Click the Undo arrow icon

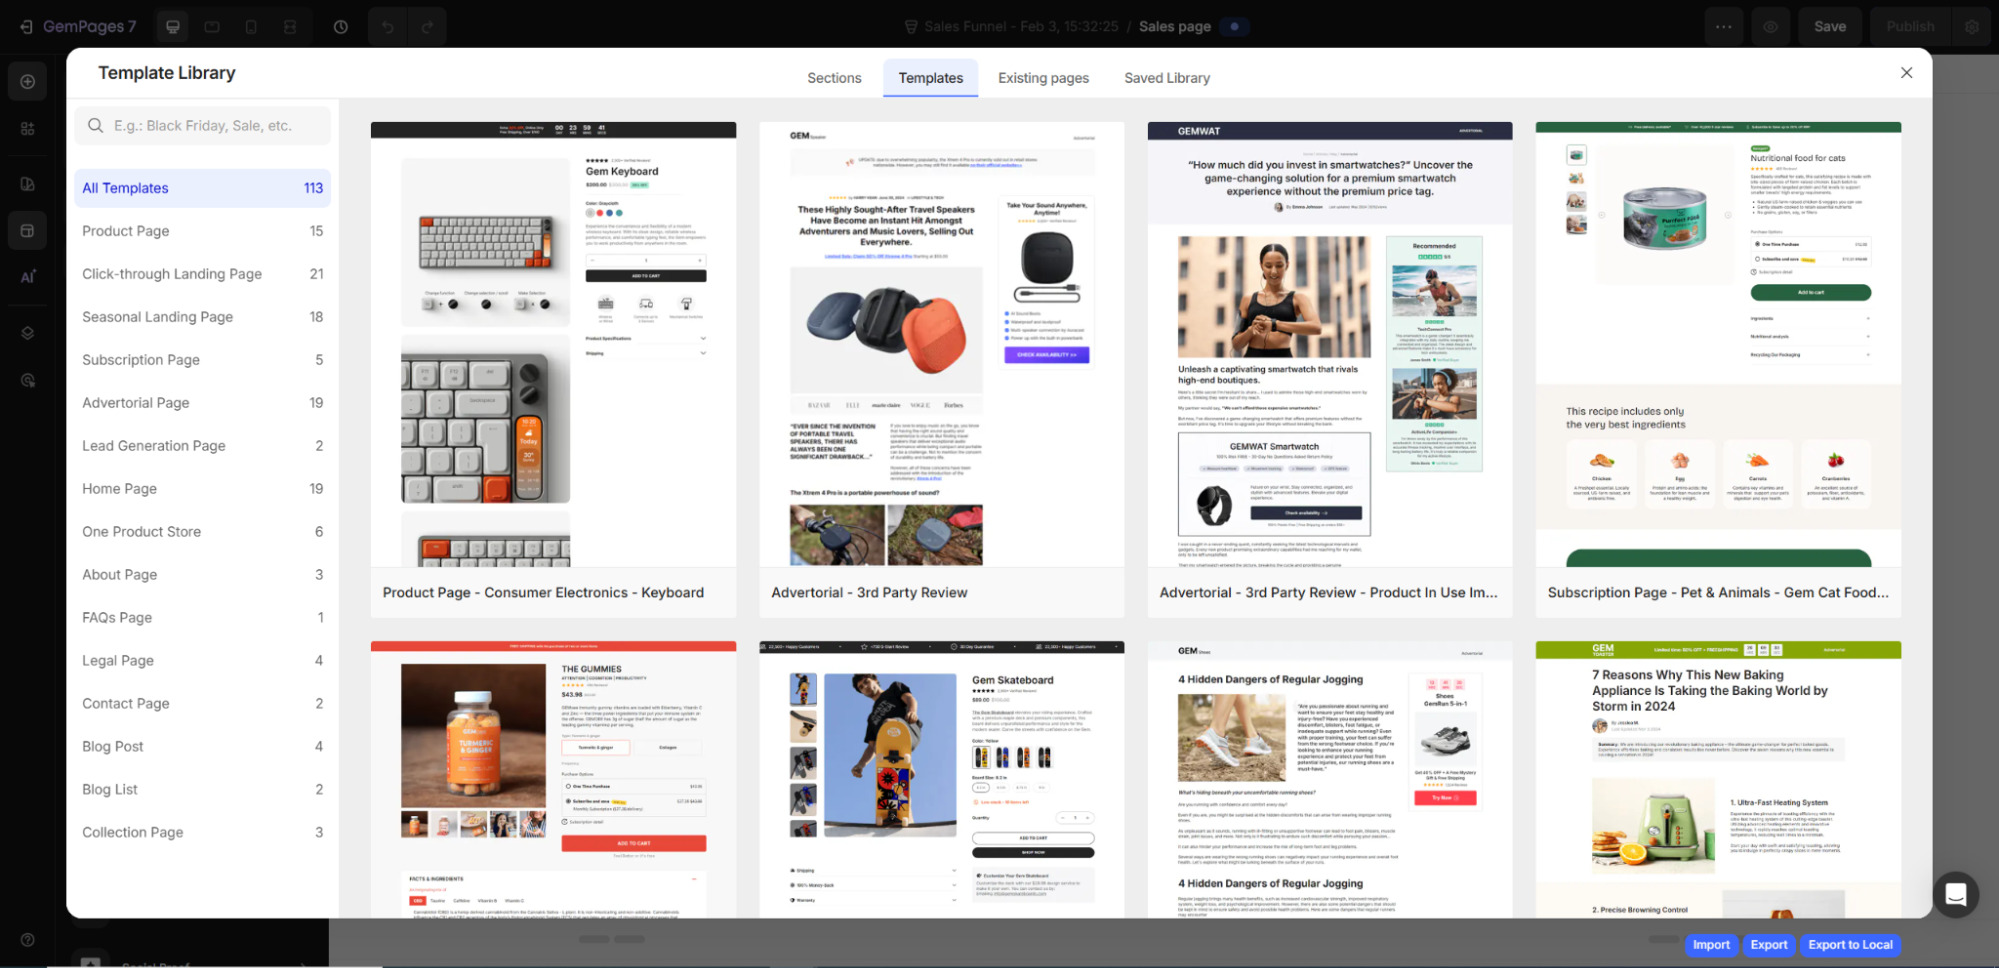[x=388, y=27]
